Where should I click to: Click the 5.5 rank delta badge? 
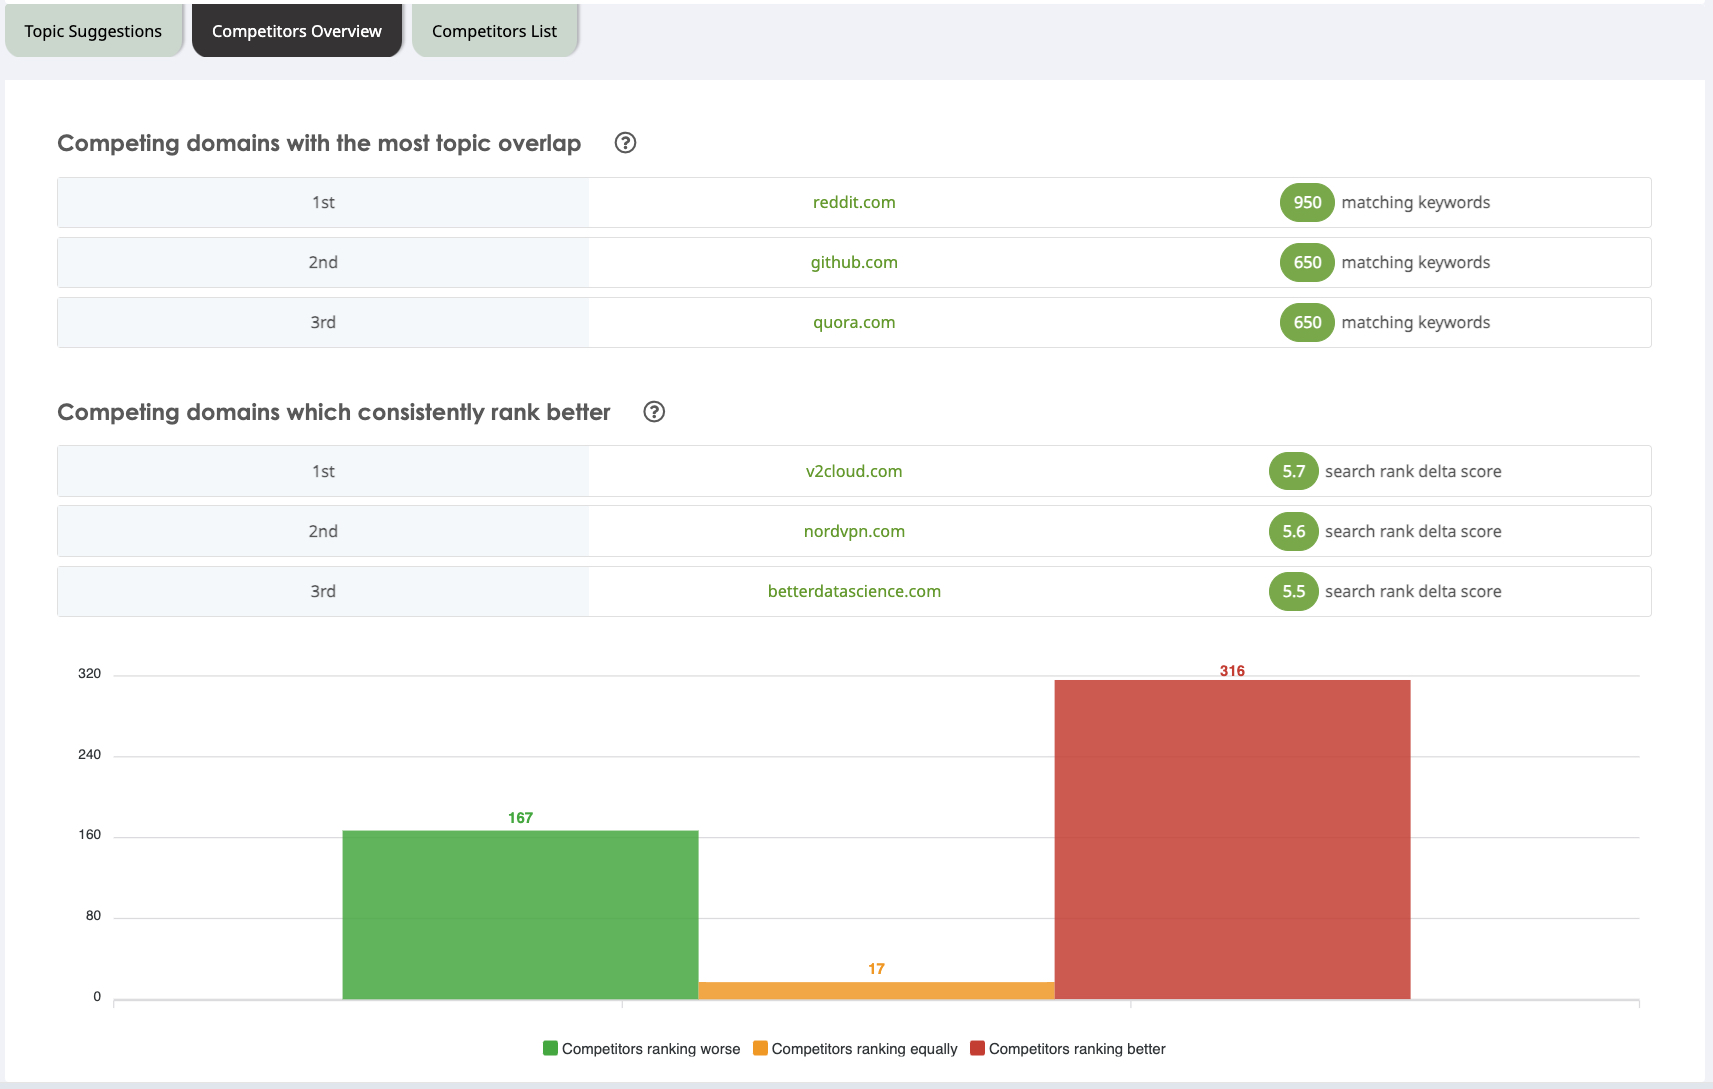coord(1293,591)
